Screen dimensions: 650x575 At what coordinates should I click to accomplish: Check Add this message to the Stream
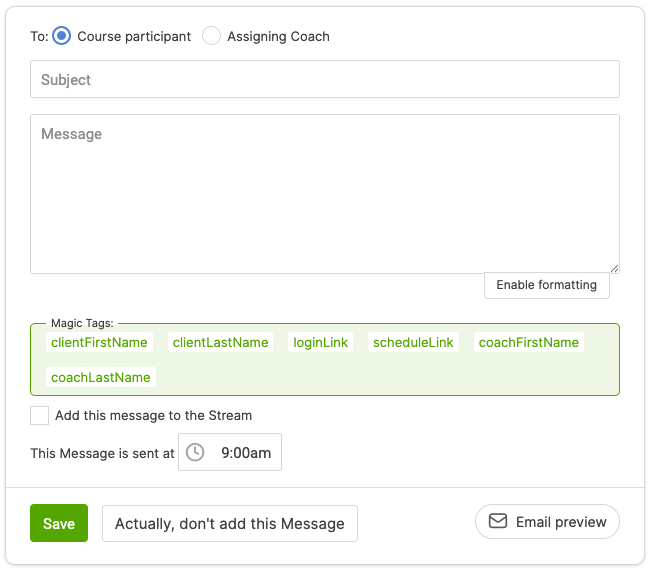coord(40,415)
